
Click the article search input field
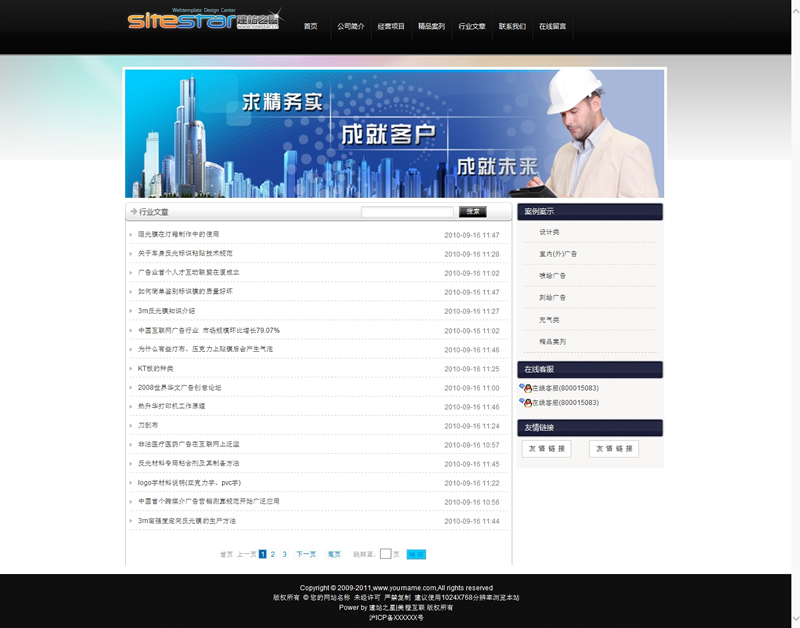[x=407, y=212]
